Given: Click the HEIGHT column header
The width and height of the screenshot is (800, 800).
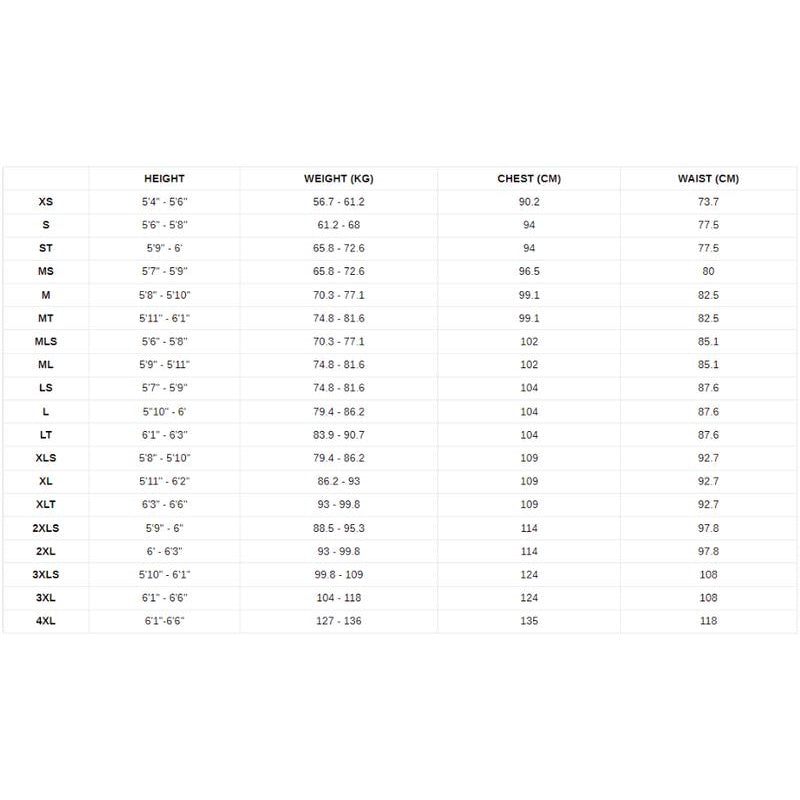Looking at the screenshot, I should click(x=164, y=179).
